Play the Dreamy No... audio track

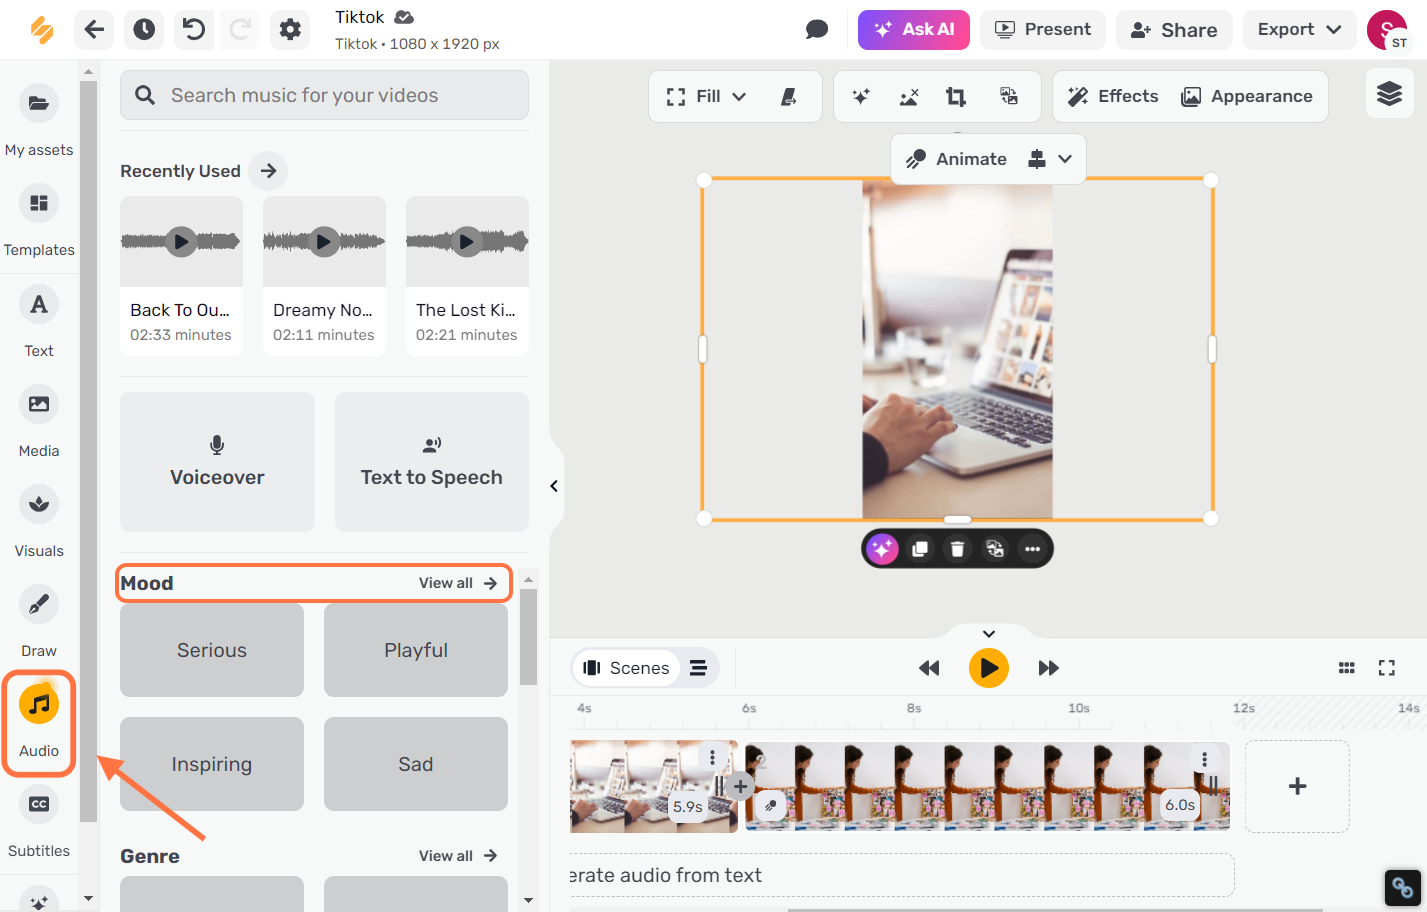(324, 241)
